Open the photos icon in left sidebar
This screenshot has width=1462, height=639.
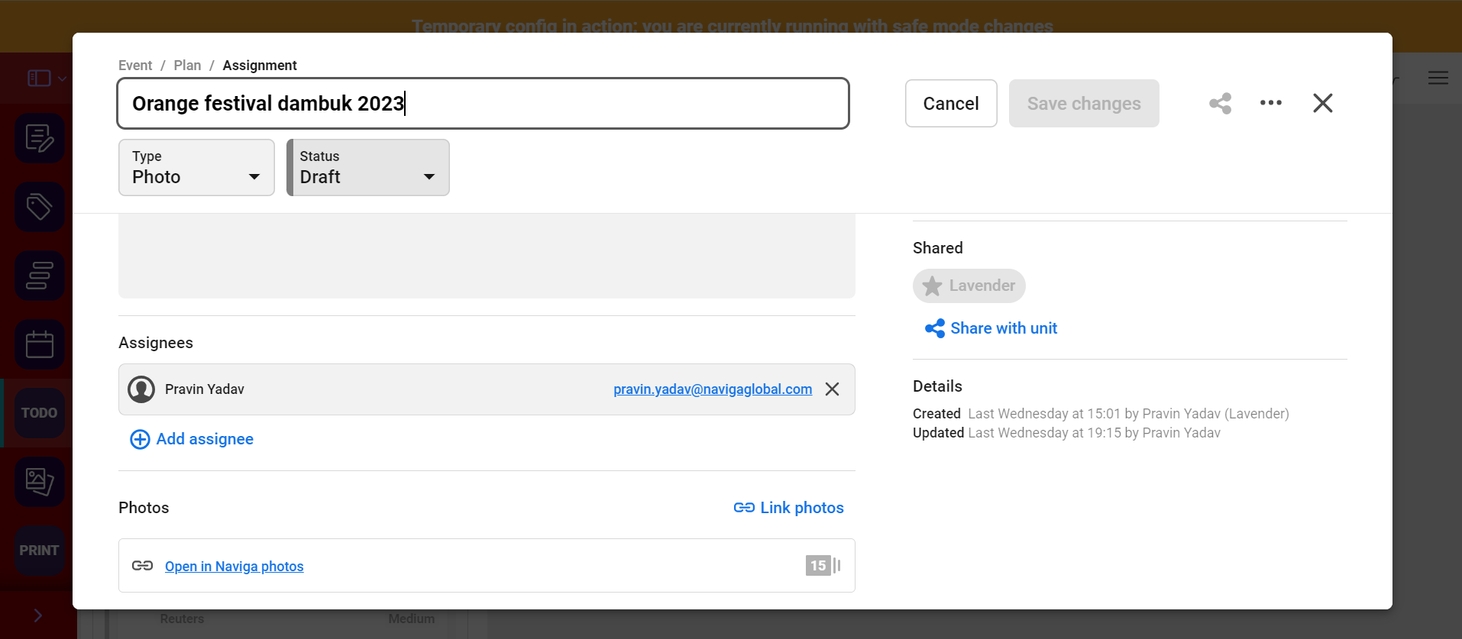(x=39, y=481)
